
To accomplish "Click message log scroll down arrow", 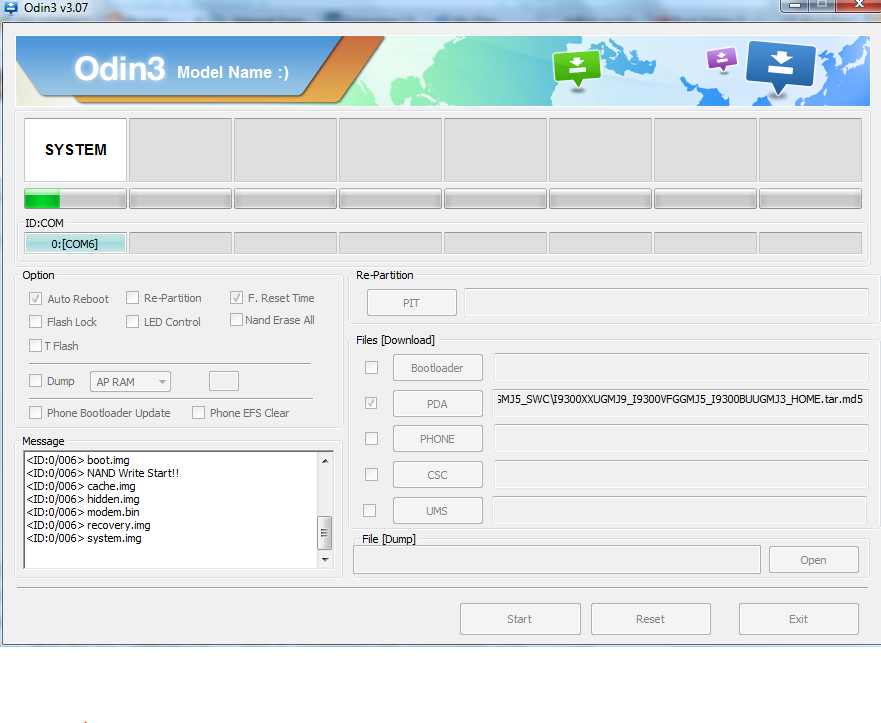I will pos(325,560).
